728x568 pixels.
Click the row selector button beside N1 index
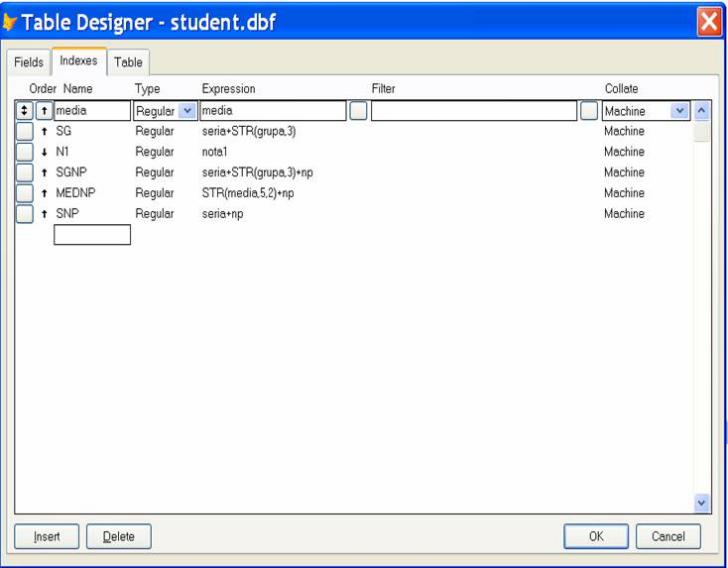[24, 152]
